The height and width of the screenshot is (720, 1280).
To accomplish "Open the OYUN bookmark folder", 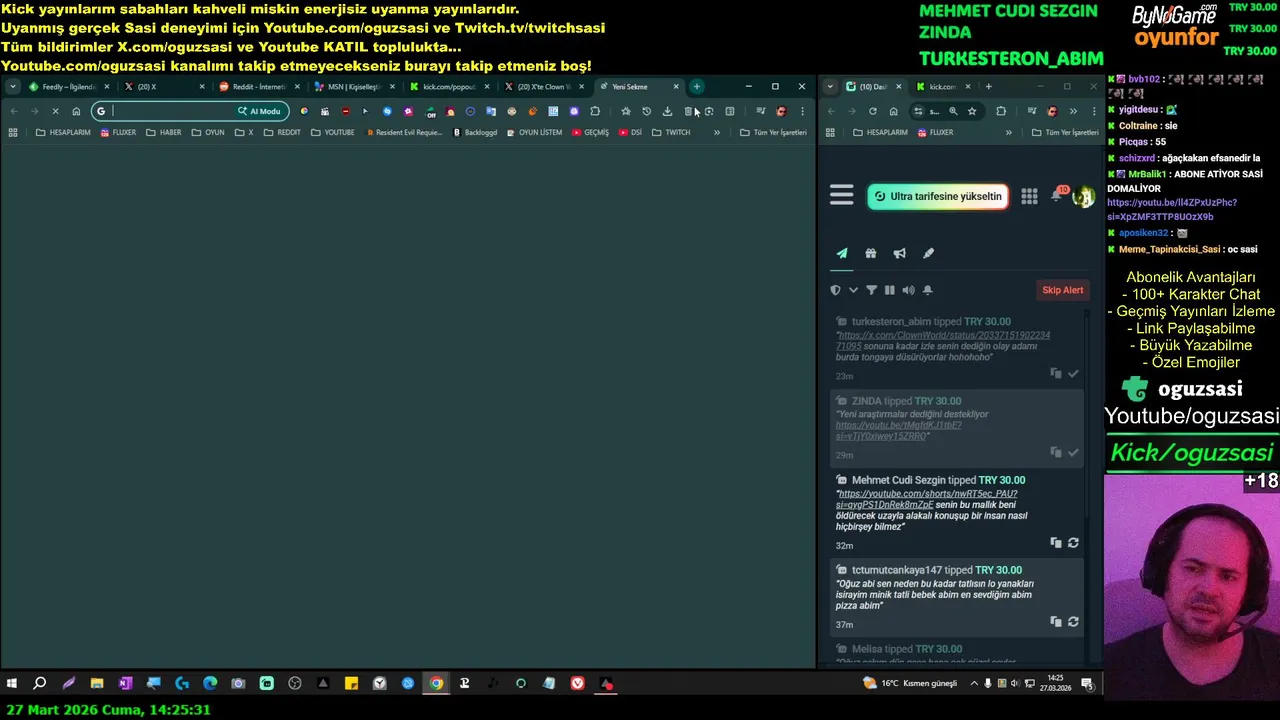I will 208,132.
